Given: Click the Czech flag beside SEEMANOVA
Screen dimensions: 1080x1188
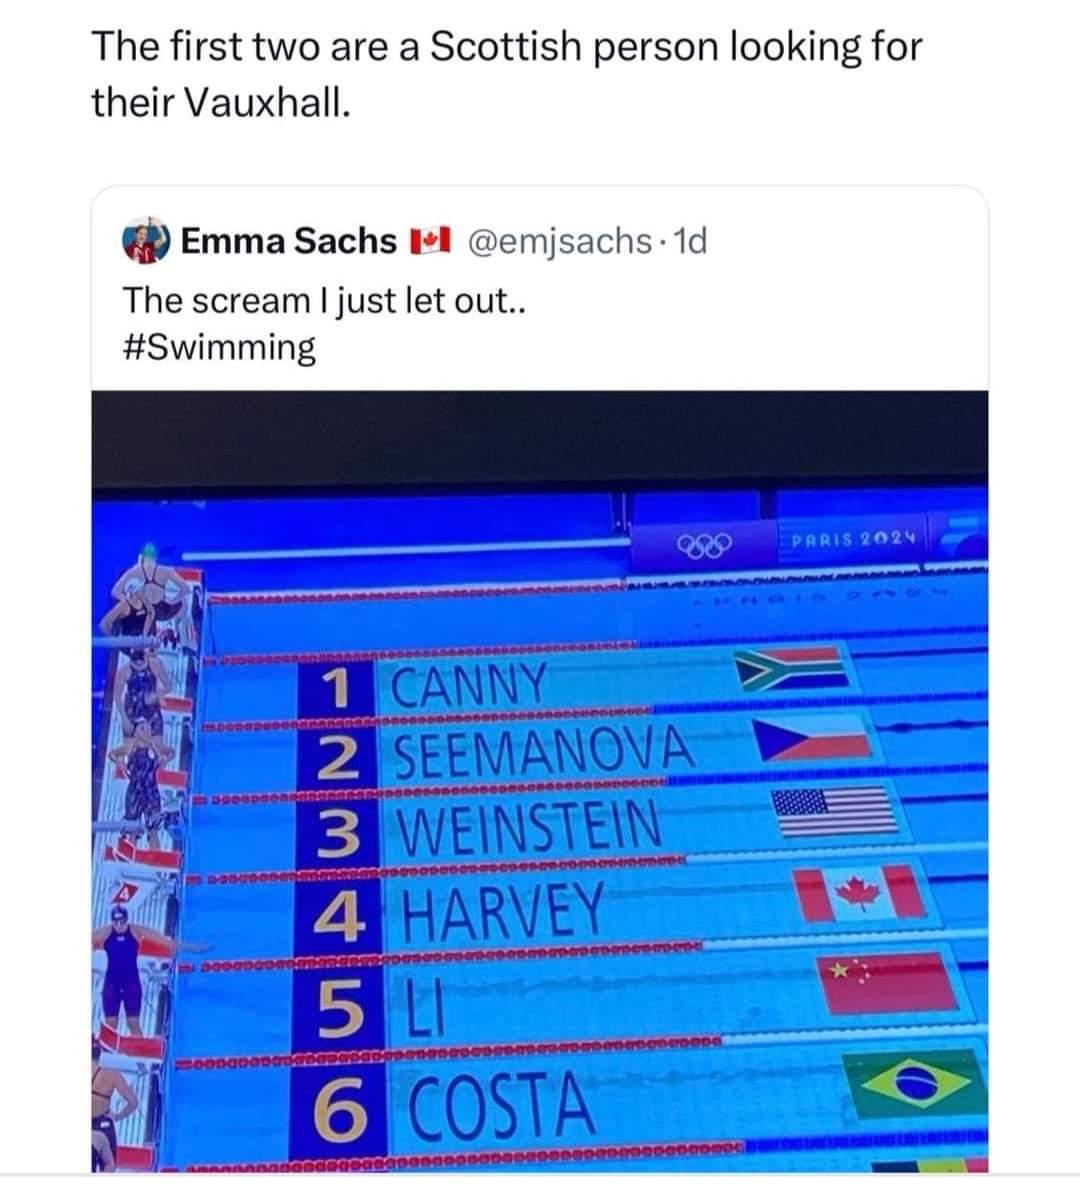Looking at the screenshot, I should tap(809, 740).
